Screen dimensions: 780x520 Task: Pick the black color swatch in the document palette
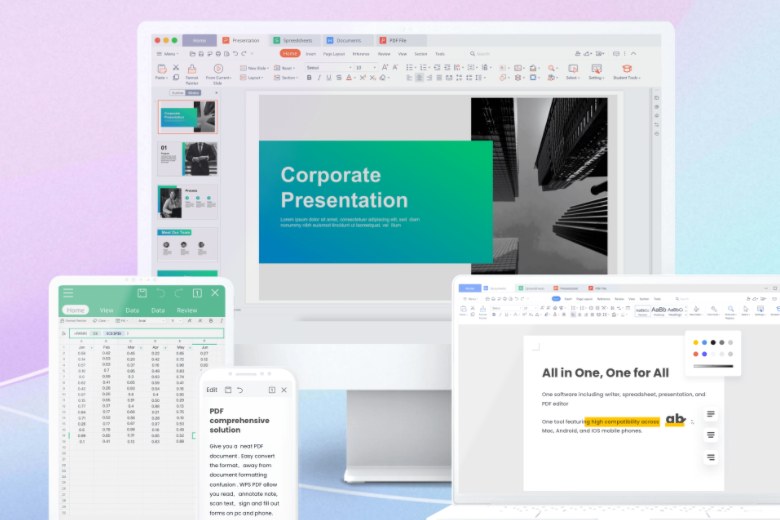tap(713, 342)
